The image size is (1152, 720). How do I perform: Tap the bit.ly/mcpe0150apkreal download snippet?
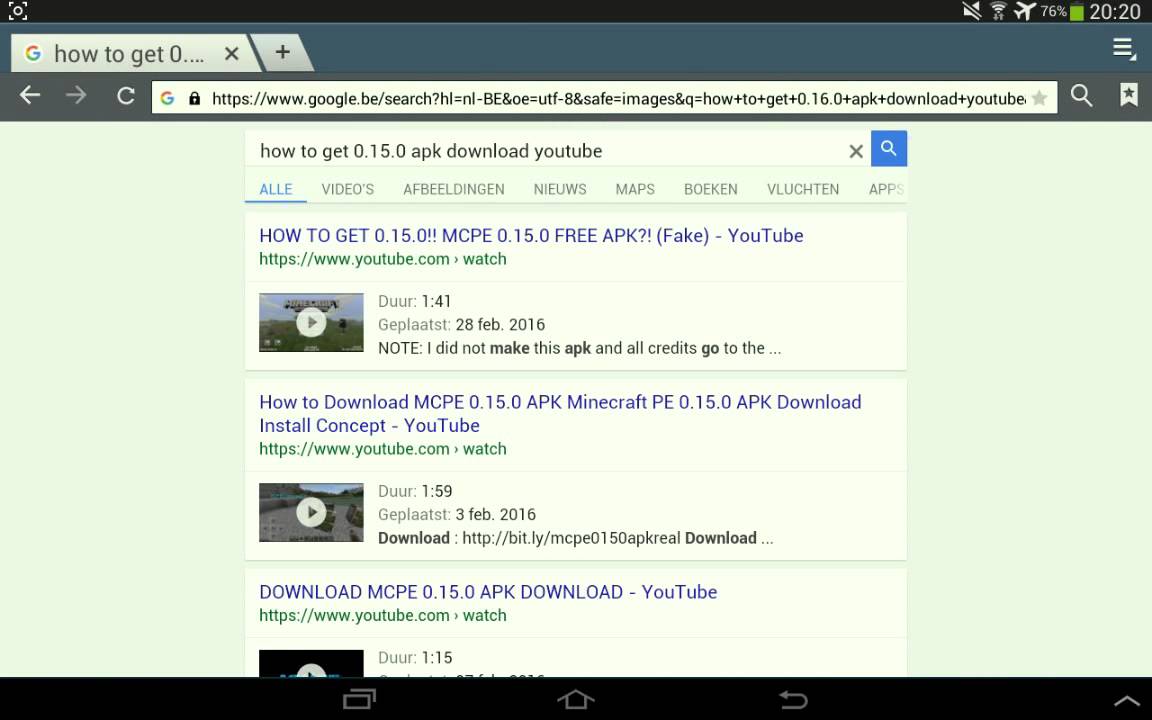pos(575,539)
